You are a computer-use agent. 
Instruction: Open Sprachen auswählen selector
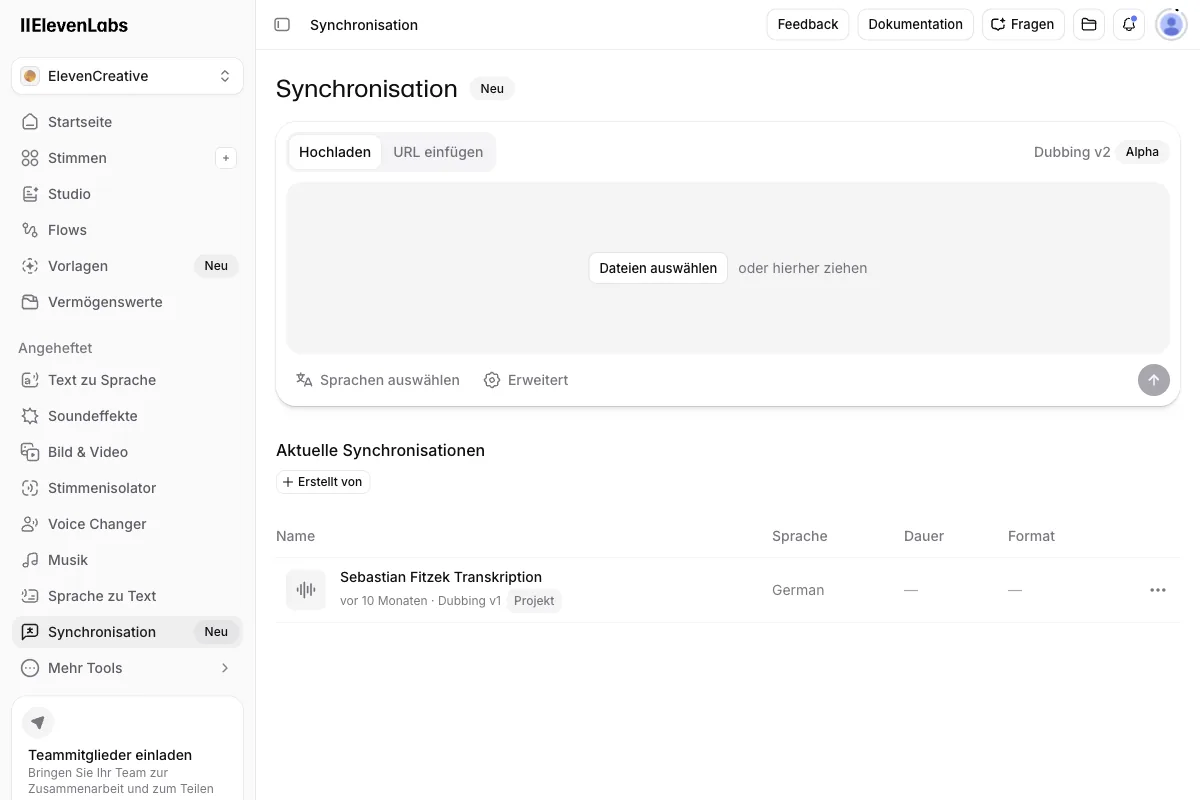coord(378,380)
